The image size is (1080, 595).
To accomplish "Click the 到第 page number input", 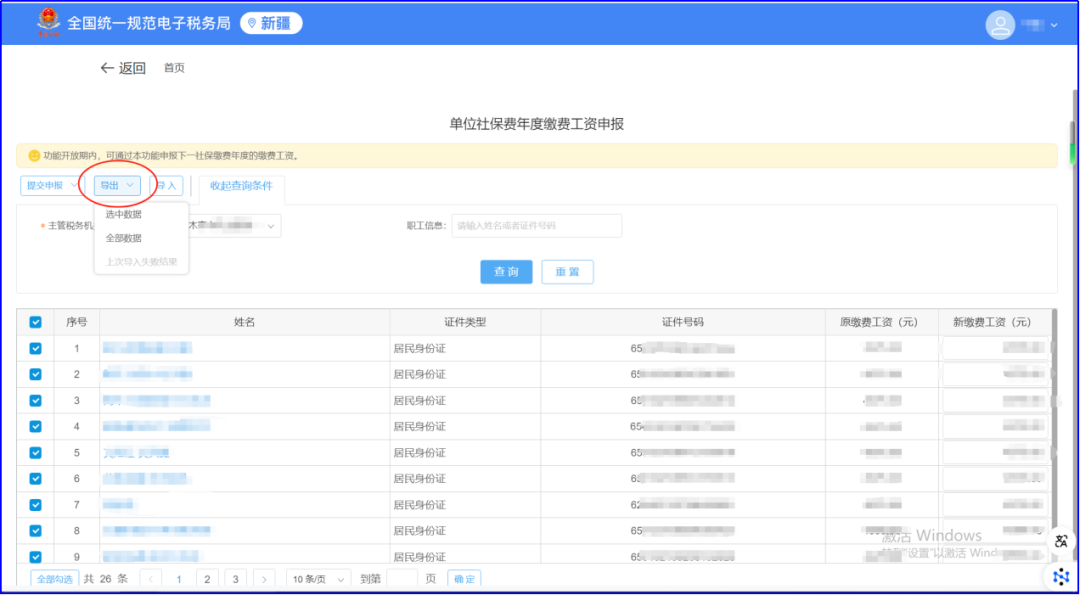I will (402, 579).
